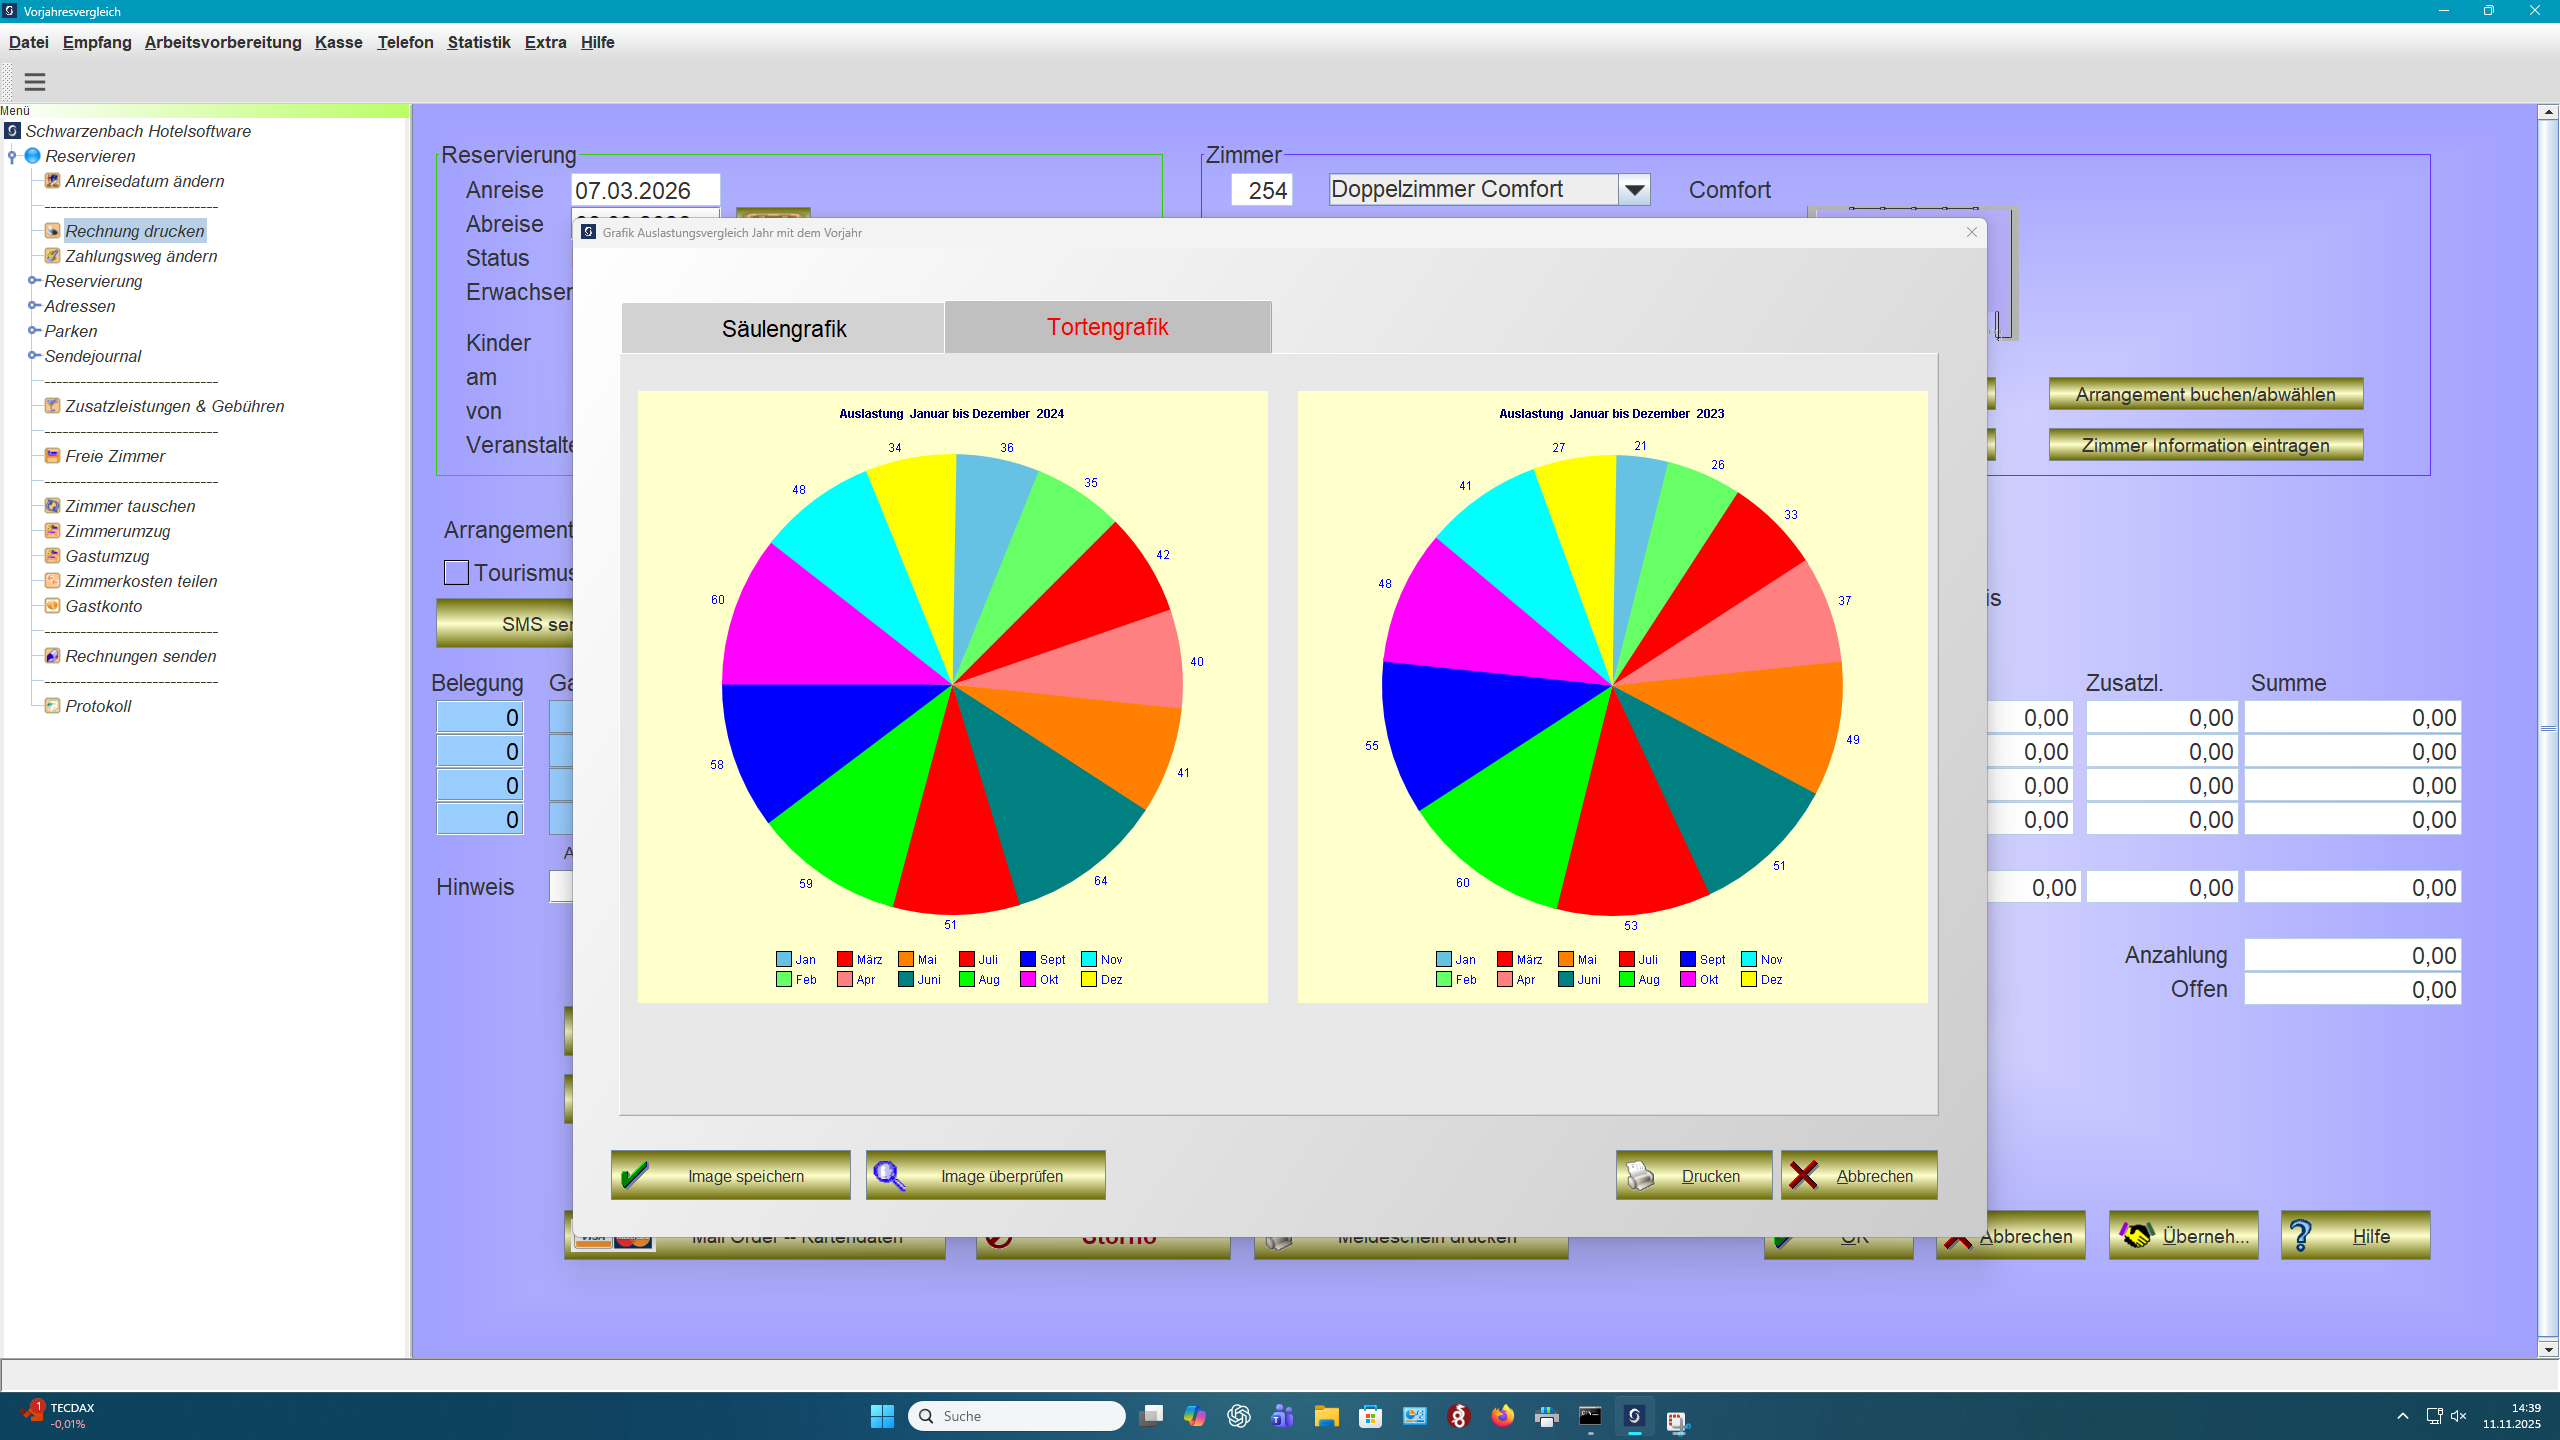Select the Zimmer tauschen swap icon
2560x1440 pixels.
point(52,506)
